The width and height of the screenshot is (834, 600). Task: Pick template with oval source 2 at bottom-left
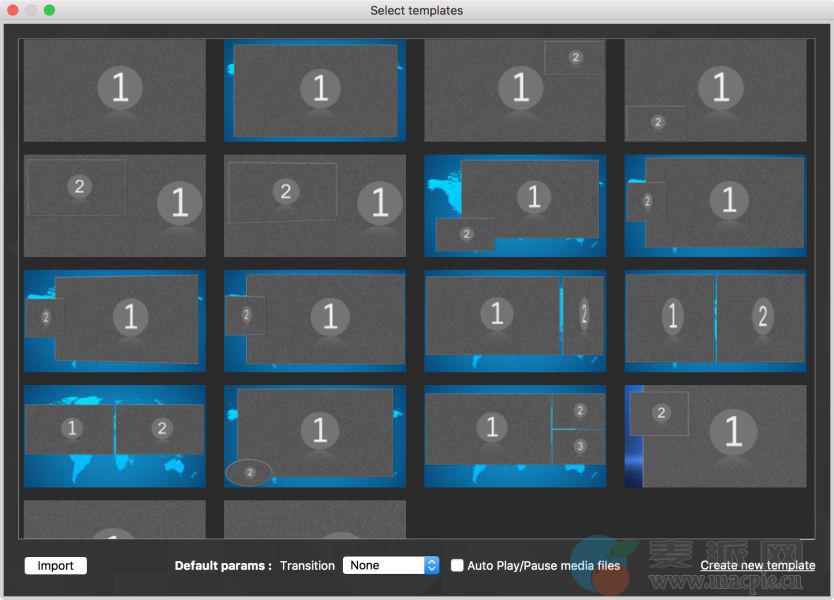315,436
